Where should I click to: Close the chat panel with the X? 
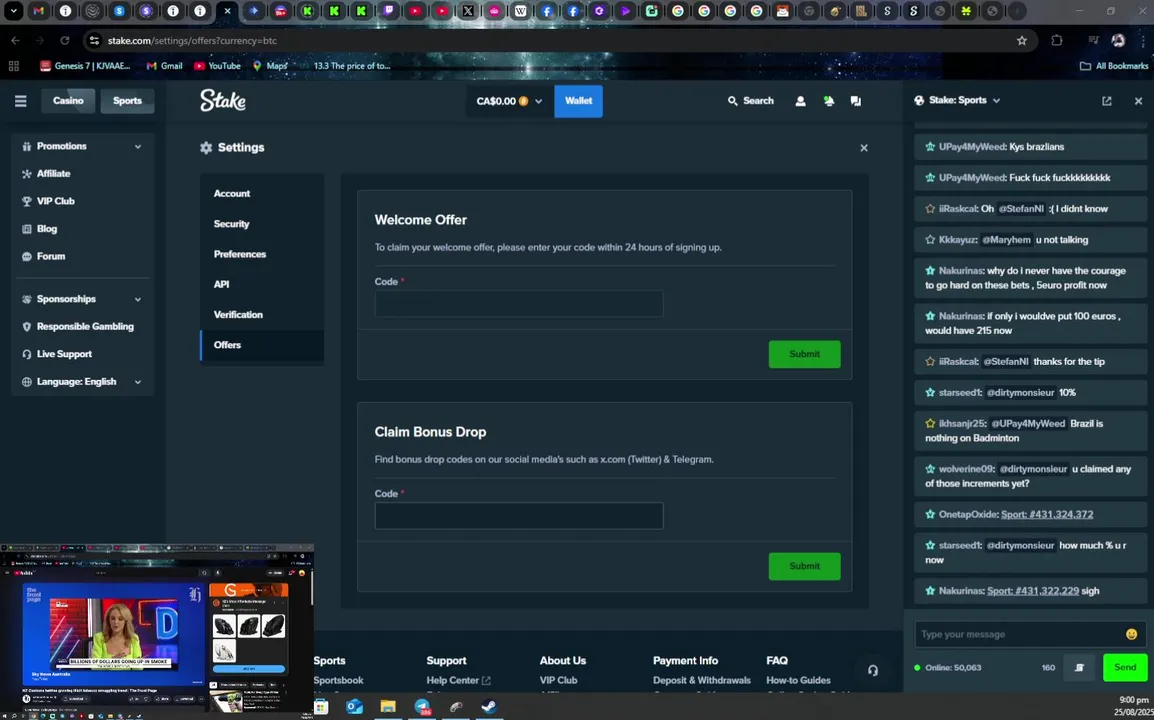[1138, 101]
